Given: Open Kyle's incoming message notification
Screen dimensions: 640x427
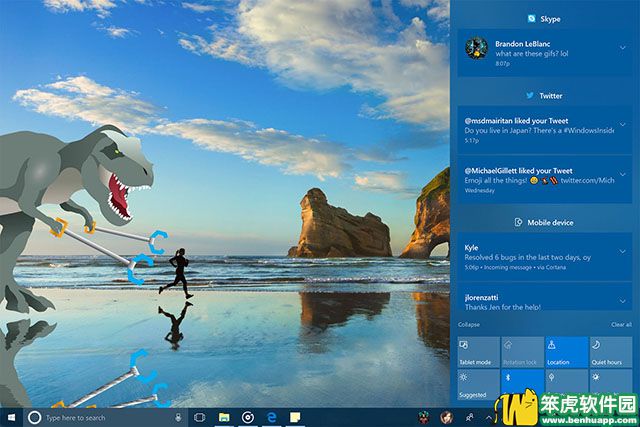Looking at the screenshot, I should click(x=544, y=257).
